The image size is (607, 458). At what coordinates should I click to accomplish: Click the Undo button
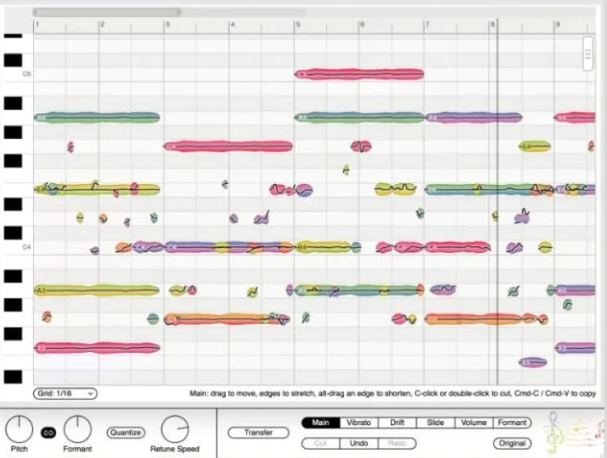click(359, 443)
